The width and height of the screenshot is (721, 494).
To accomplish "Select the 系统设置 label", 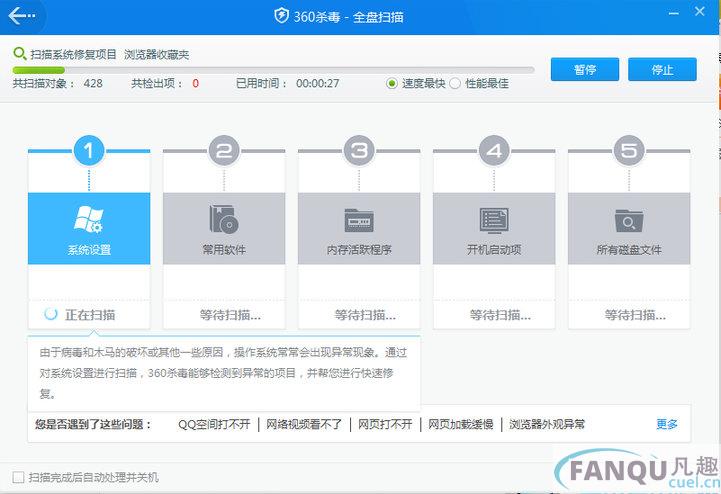I will pyautogui.click(x=89, y=250).
